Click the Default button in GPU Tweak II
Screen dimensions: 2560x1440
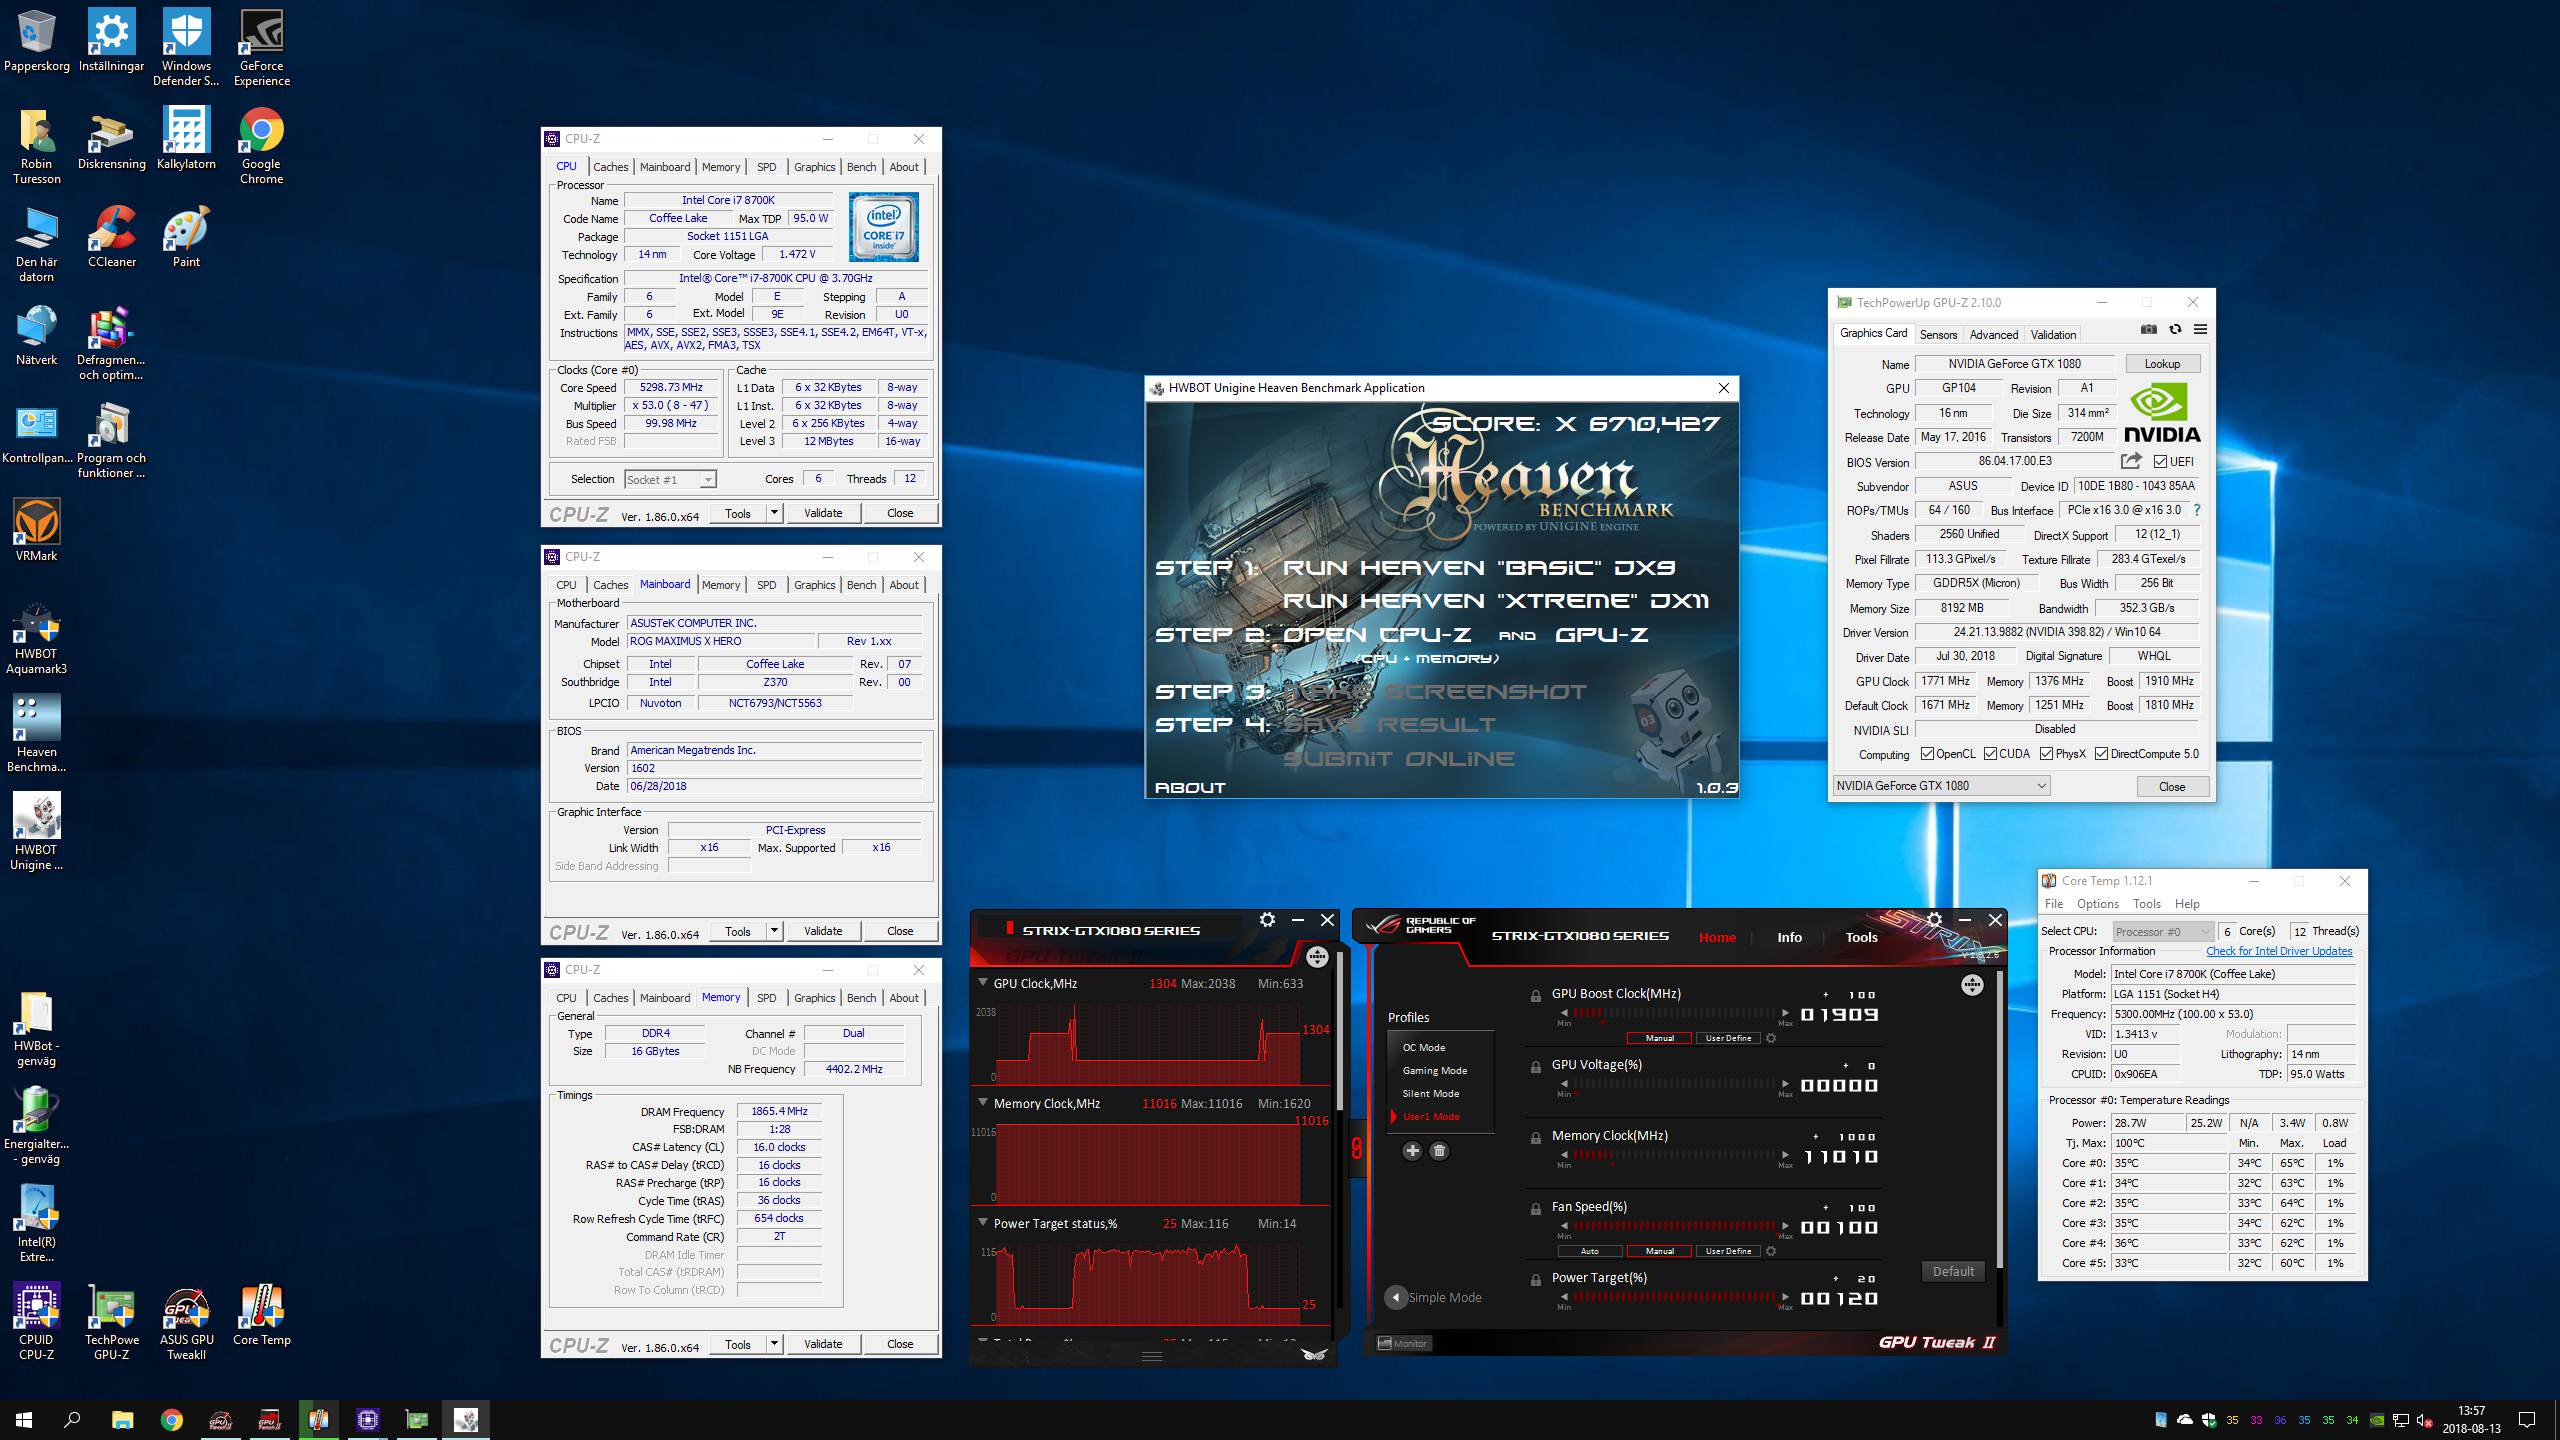1952,1271
